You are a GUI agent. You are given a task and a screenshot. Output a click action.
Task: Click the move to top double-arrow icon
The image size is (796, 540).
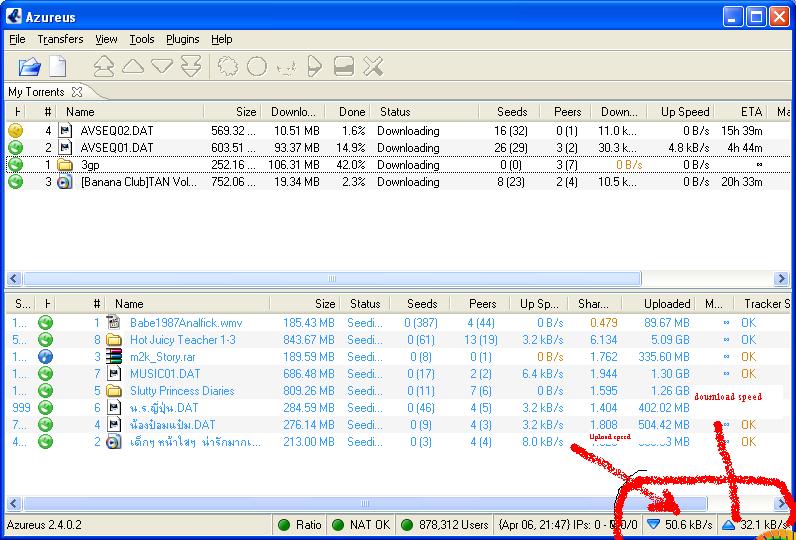(x=104, y=66)
